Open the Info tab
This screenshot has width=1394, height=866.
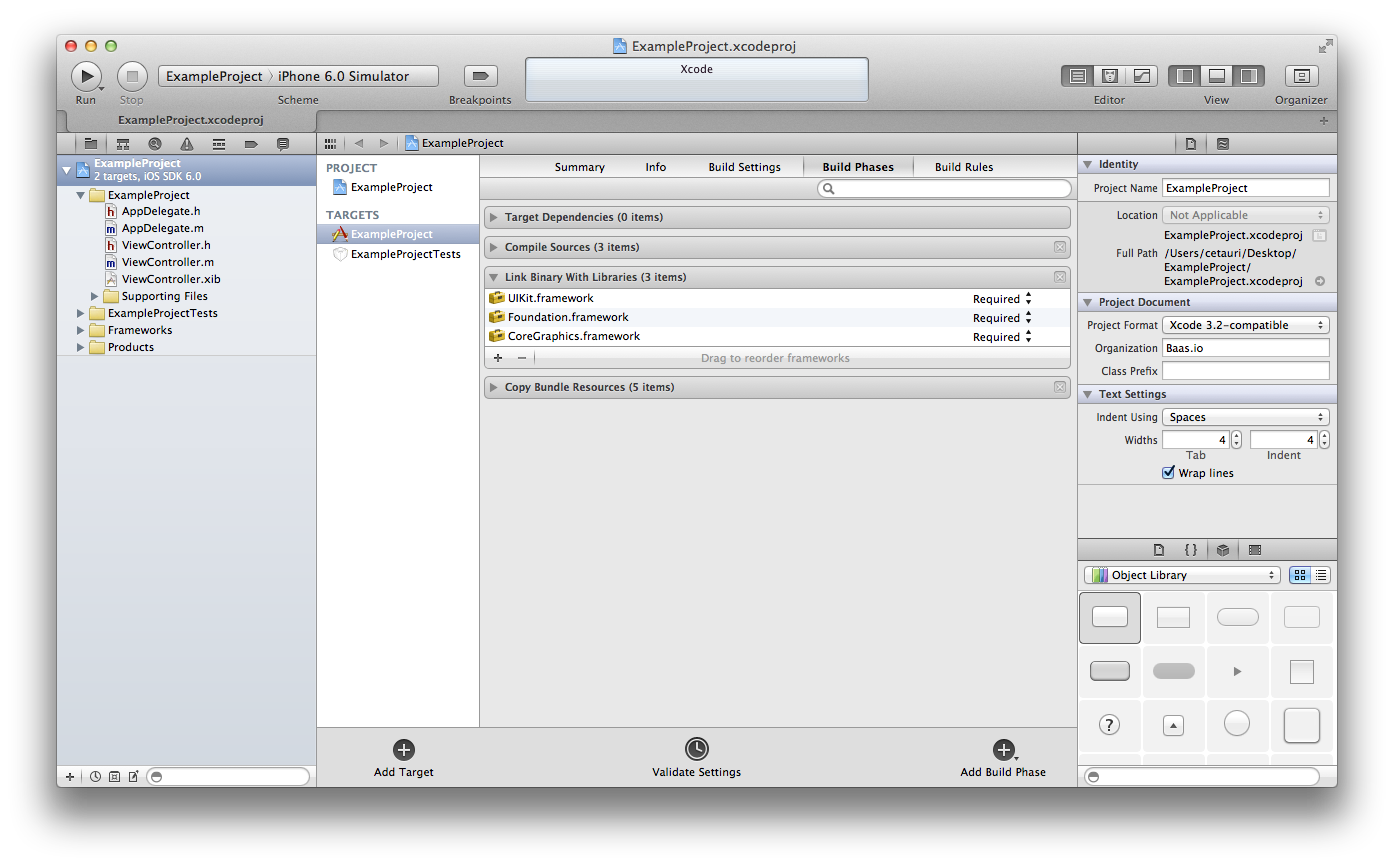pyautogui.click(x=656, y=167)
